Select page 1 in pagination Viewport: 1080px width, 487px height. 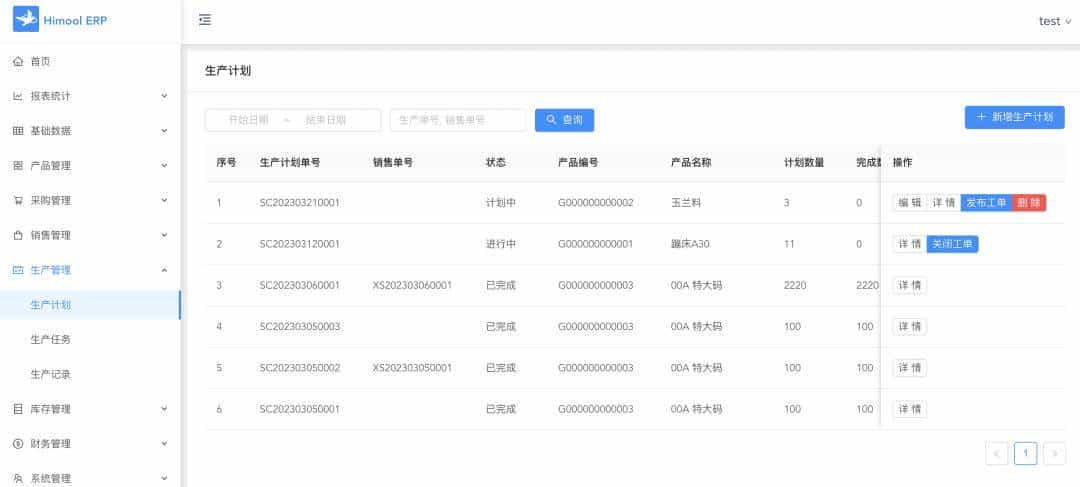click(x=1026, y=453)
